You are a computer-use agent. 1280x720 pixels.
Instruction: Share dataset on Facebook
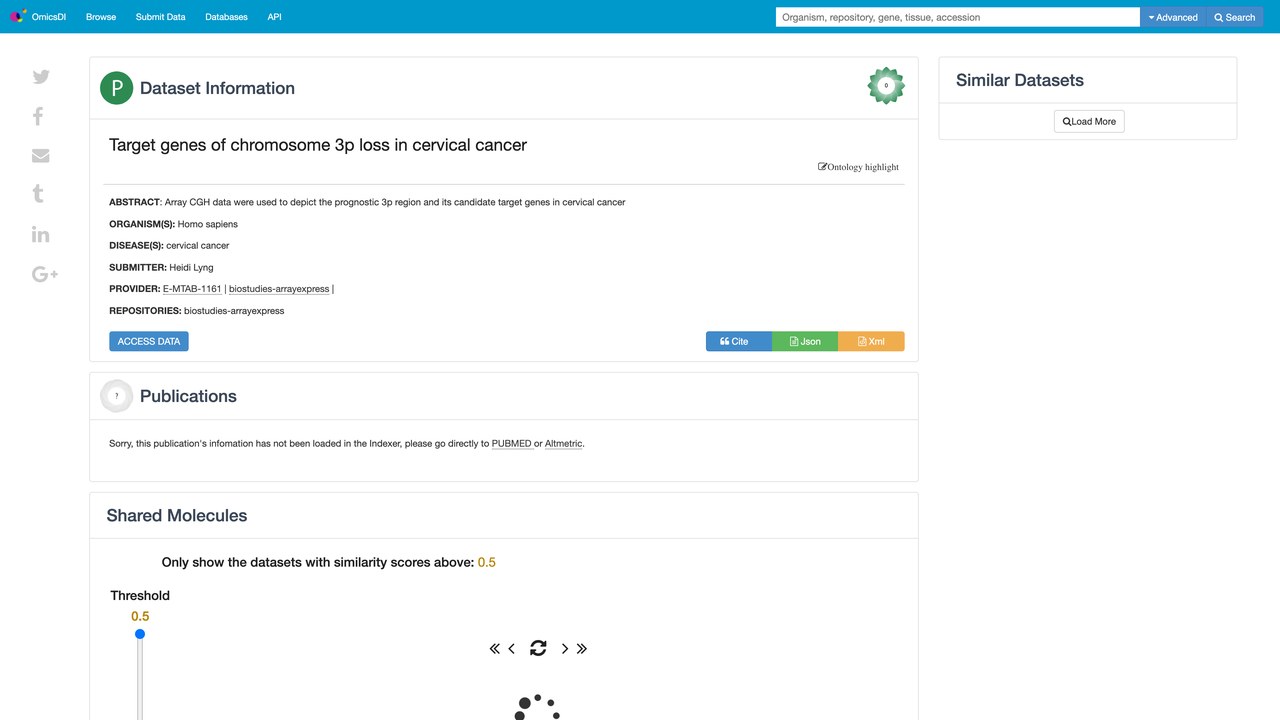(38, 116)
